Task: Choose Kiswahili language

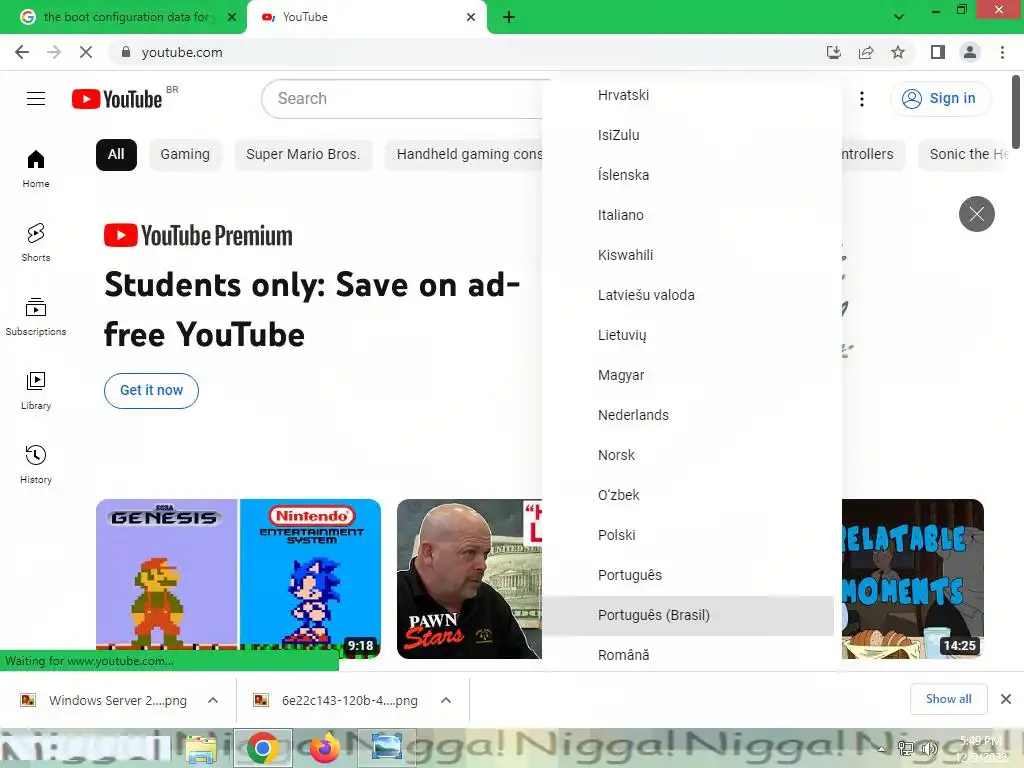Action: click(x=688, y=255)
